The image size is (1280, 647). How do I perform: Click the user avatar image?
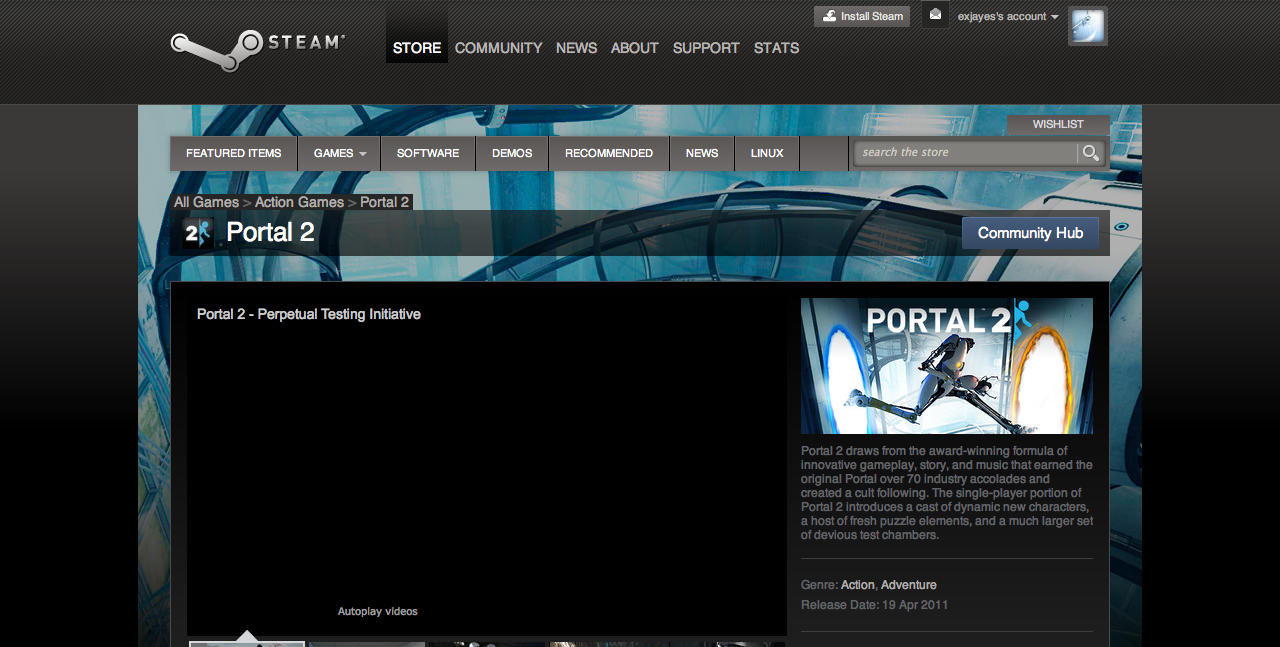pyautogui.click(x=1088, y=26)
